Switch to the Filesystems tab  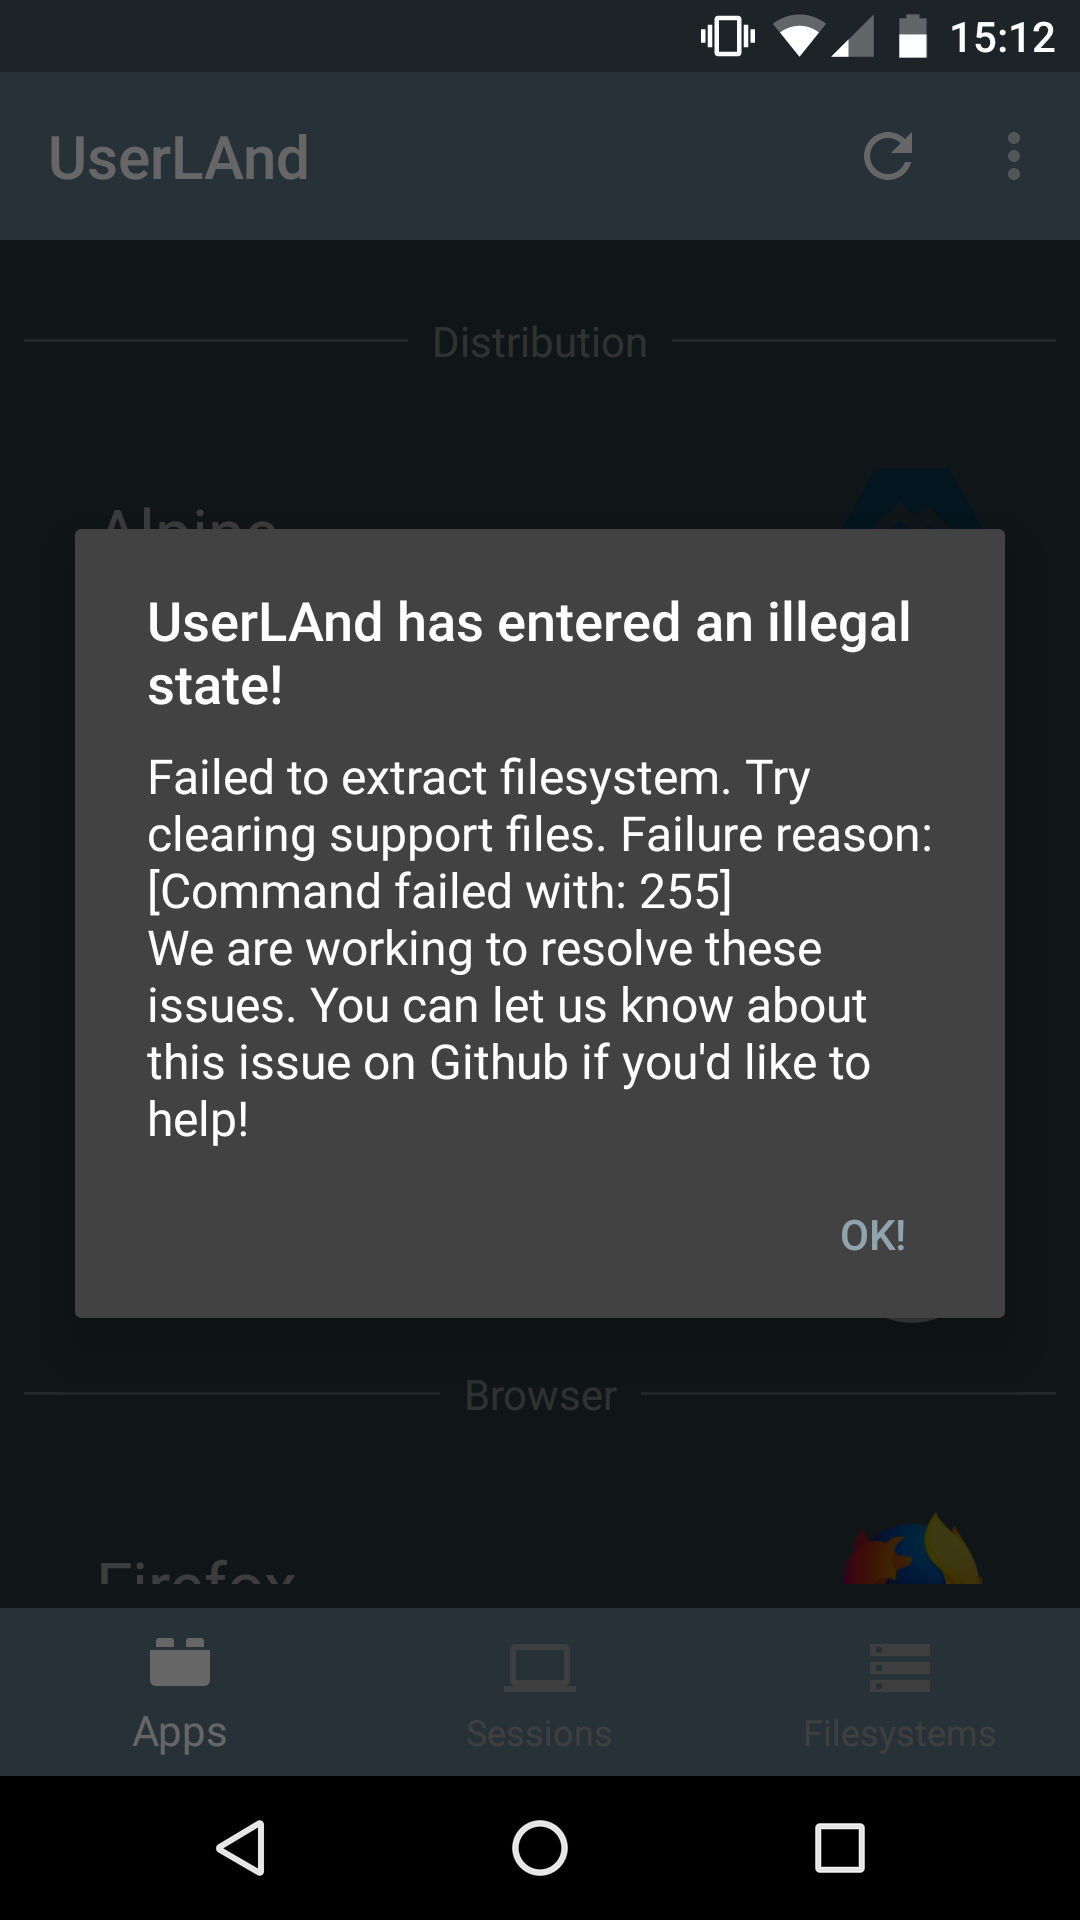(898, 1692)
